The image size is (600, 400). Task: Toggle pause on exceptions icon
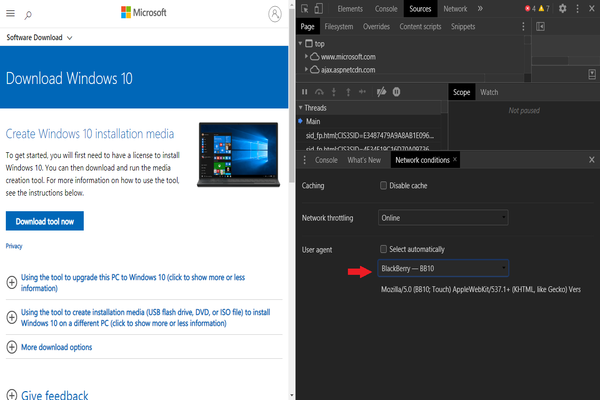click(396, 92)
